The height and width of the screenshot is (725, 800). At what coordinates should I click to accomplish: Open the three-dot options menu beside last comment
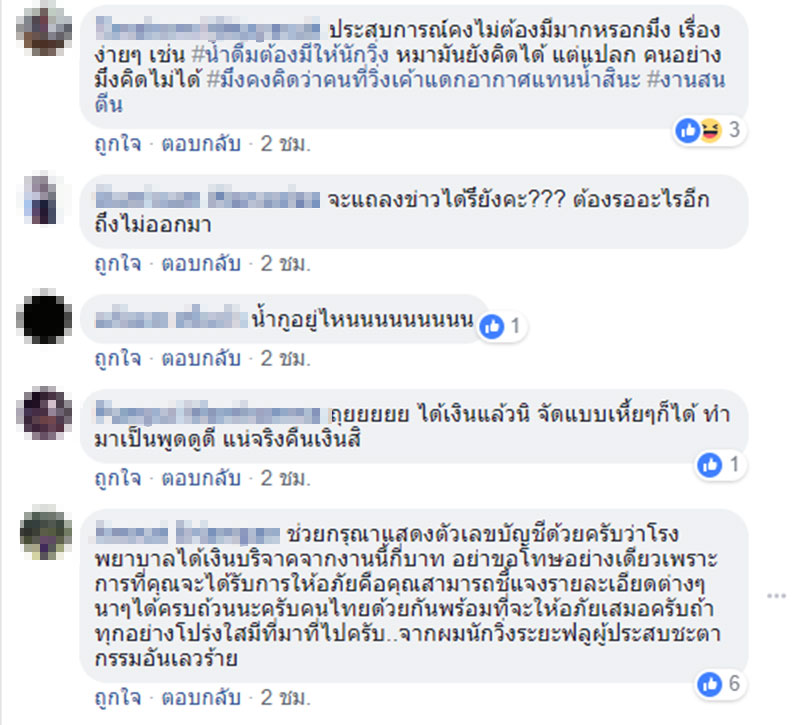pyautogui.click(x=776, y=596)
